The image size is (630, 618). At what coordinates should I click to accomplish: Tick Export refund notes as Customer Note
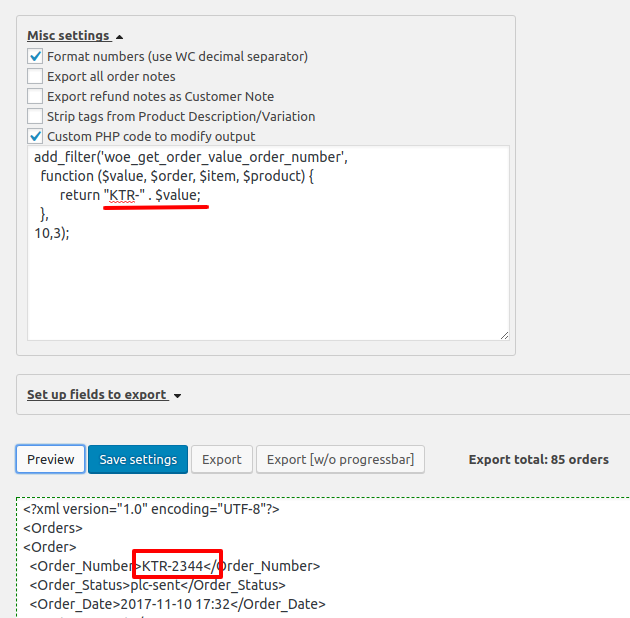click(36, 97)
